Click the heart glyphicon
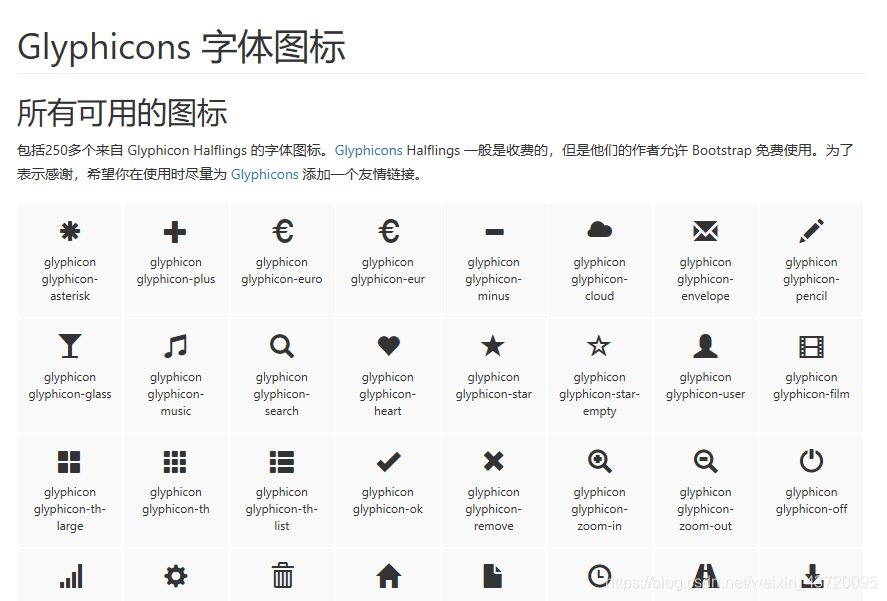Screen dimensions: 887x601 [x=389, y=346]
